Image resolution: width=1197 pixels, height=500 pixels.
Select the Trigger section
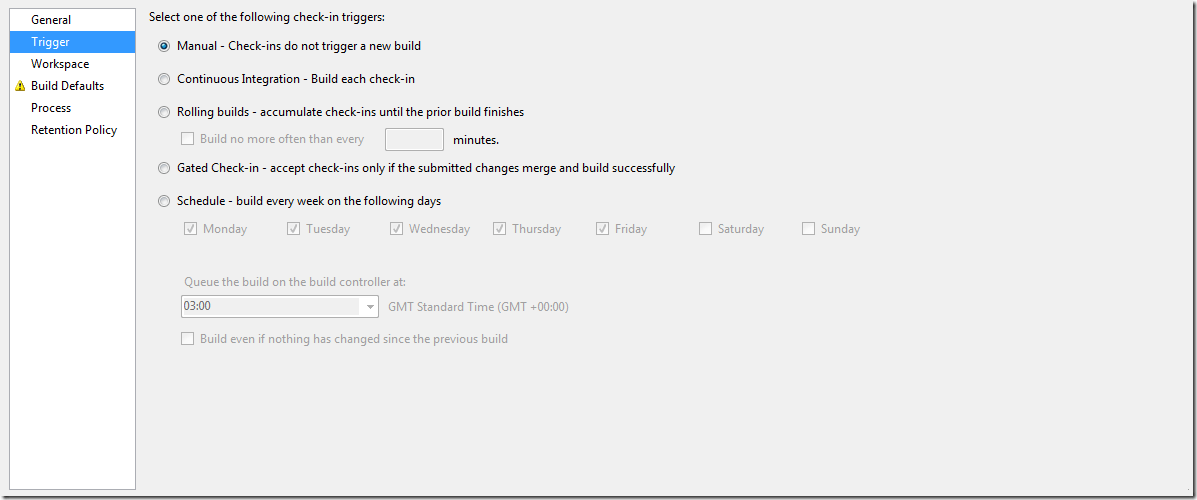(x=73, y=41)
